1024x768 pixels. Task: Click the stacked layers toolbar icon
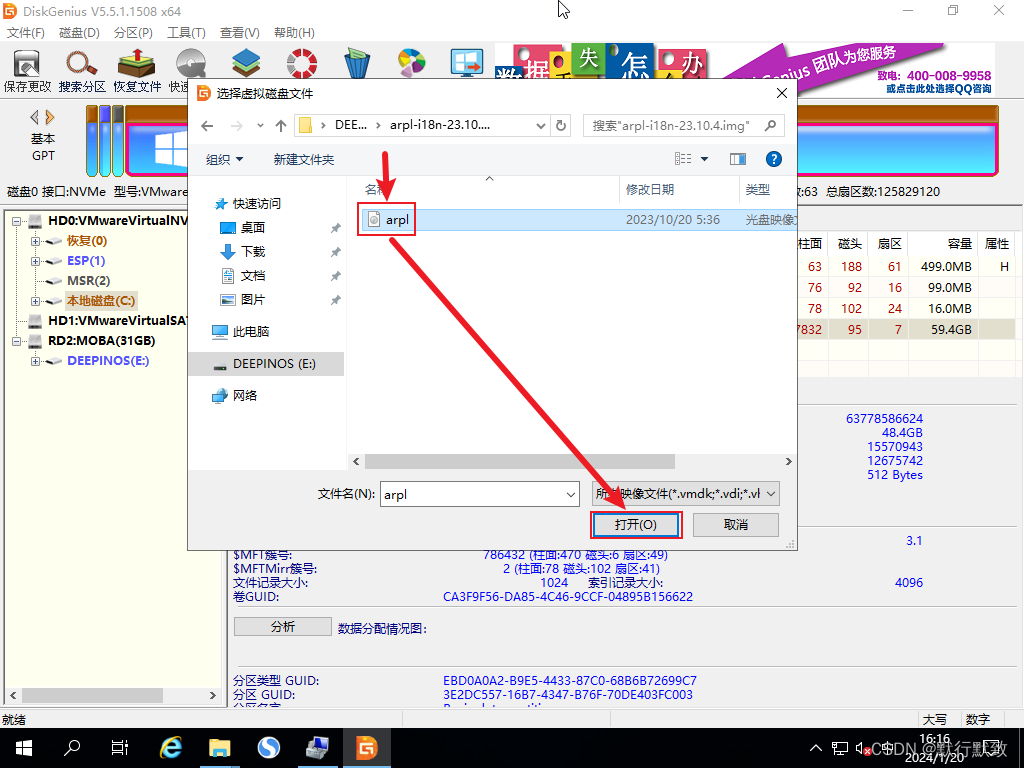246,64
